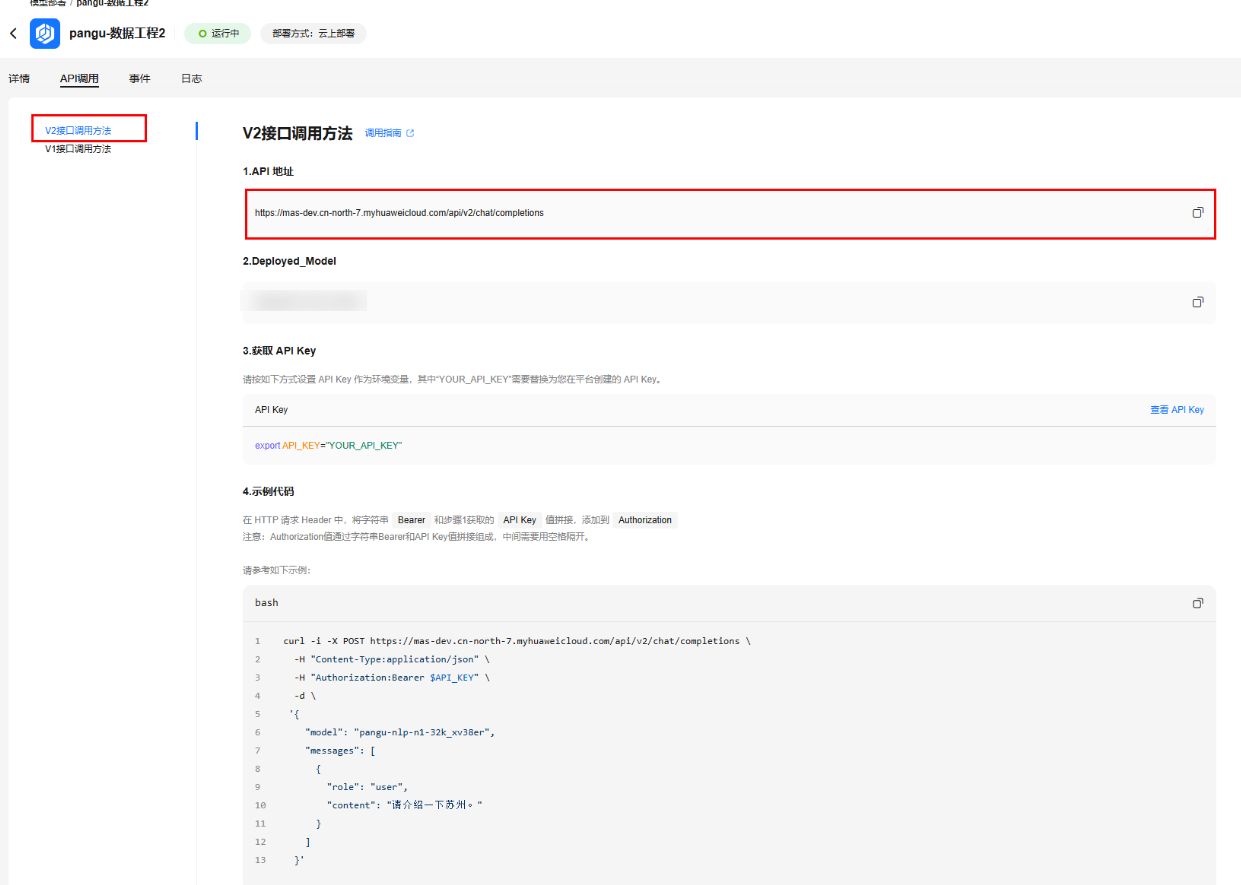This screenshot has height=885, width=1241.
Task: Click the green running status indicator
Action: coord(217,34)
